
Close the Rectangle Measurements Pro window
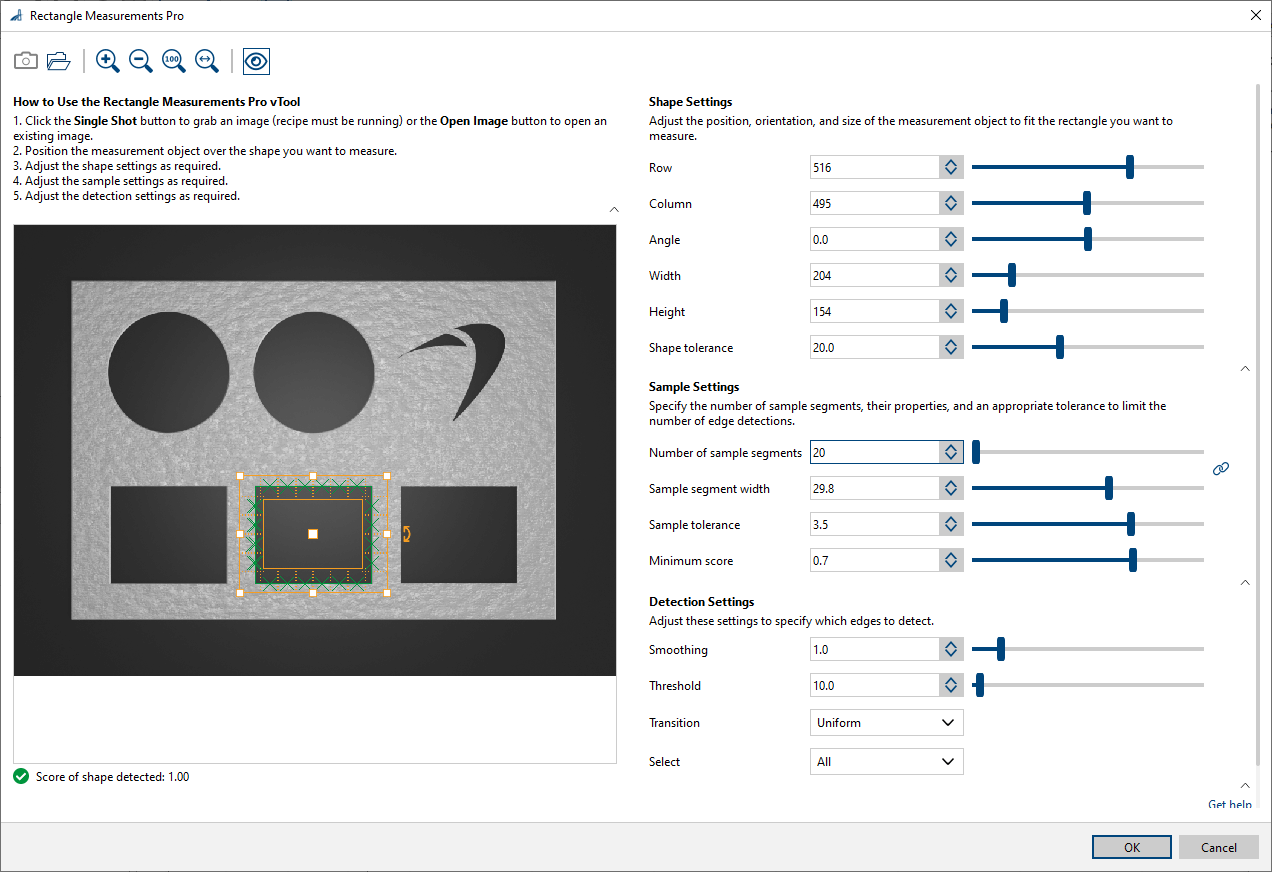[1255, 15]
